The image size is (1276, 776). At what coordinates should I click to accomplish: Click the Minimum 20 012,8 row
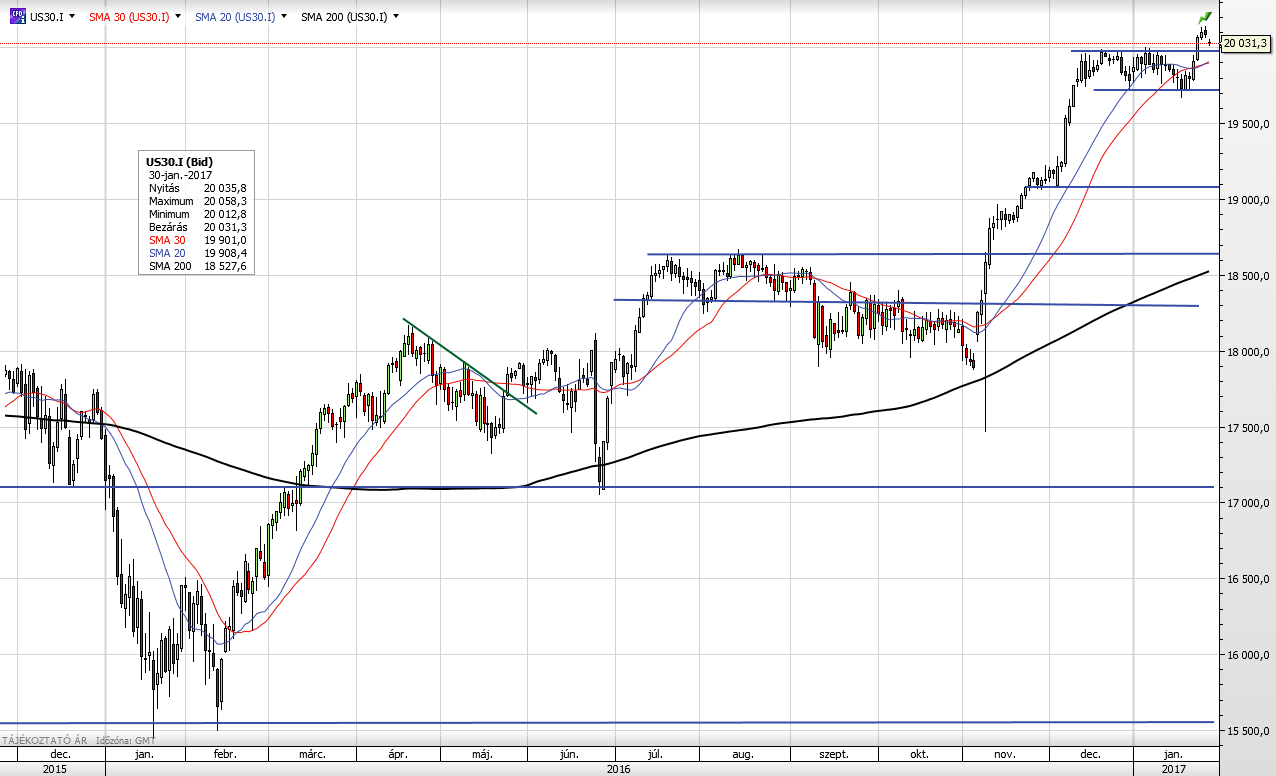[x=197, y=214]
